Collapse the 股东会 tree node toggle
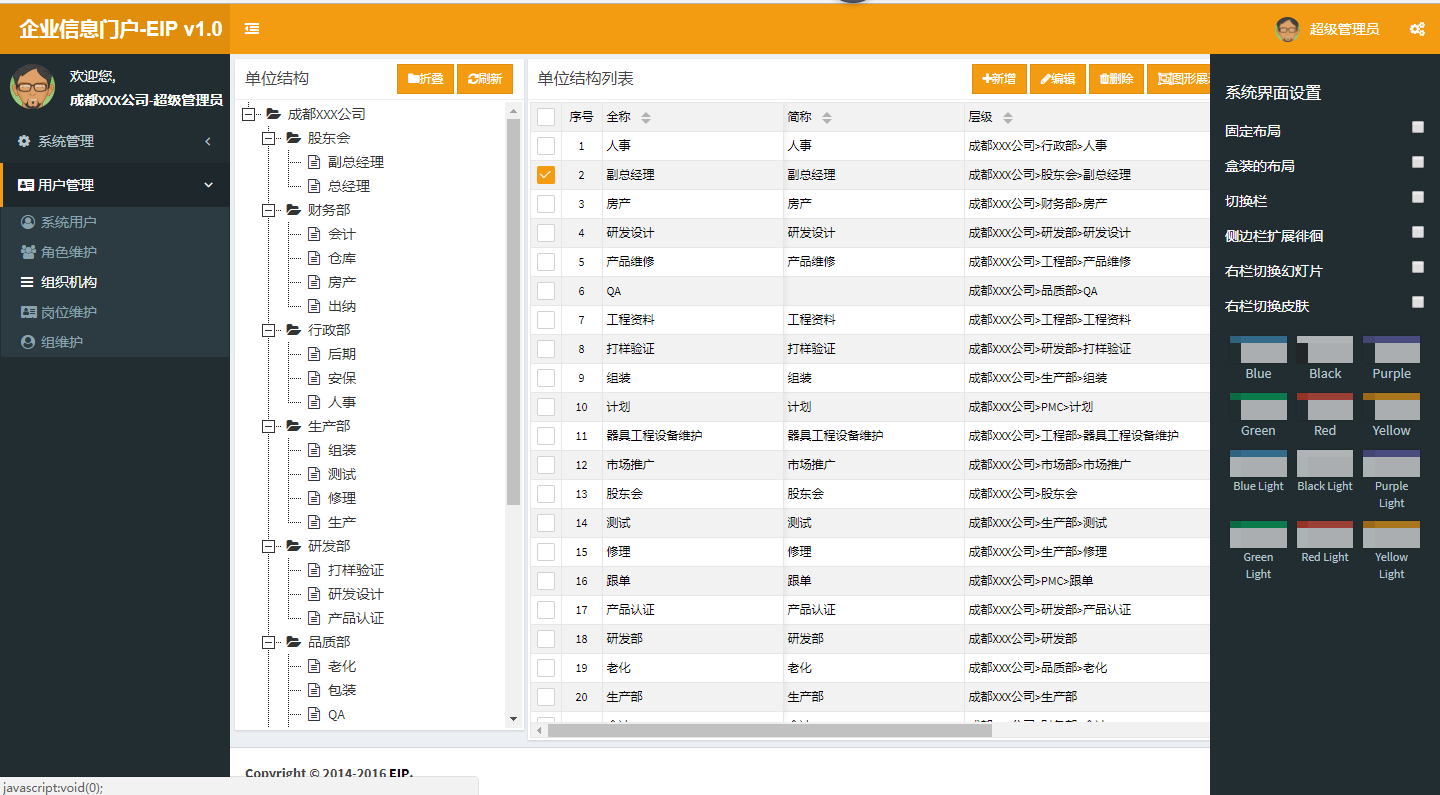The height and width of the screenshot is (795, 1440). pyautogui.click(x=268, y=138)
